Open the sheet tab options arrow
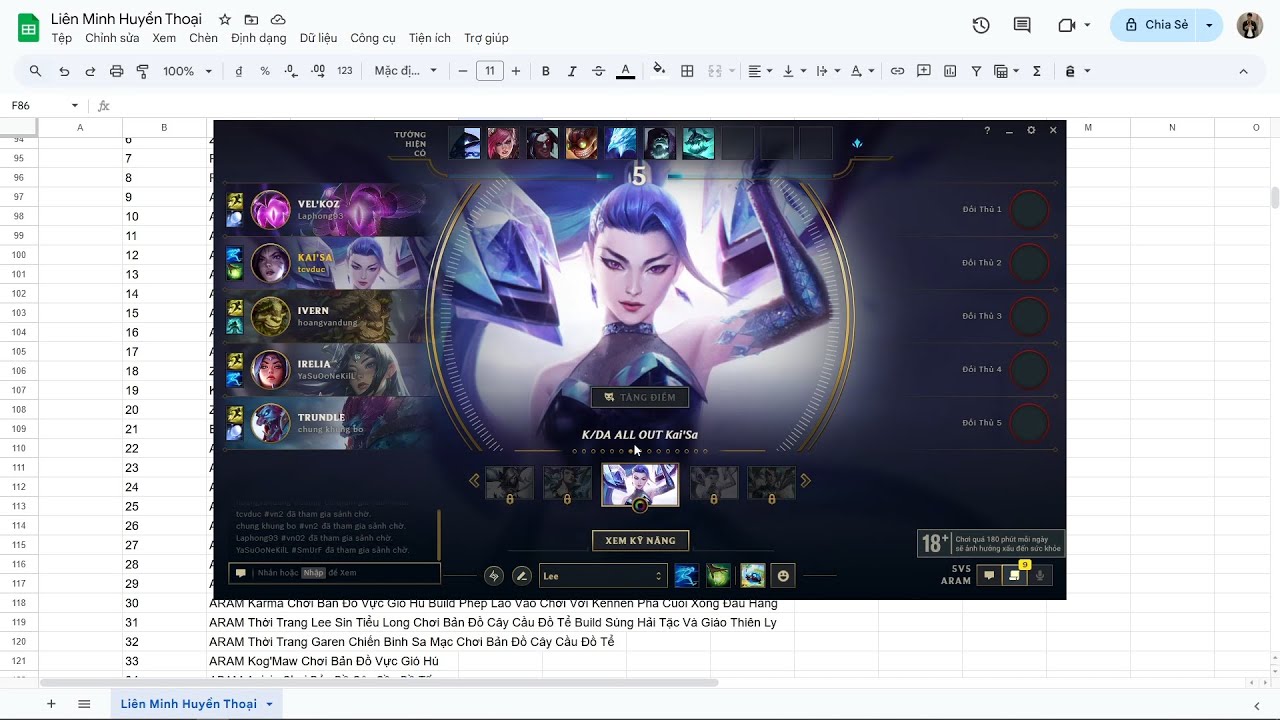The height and width of the screenshot is (720, 1280). click(269, 704)
